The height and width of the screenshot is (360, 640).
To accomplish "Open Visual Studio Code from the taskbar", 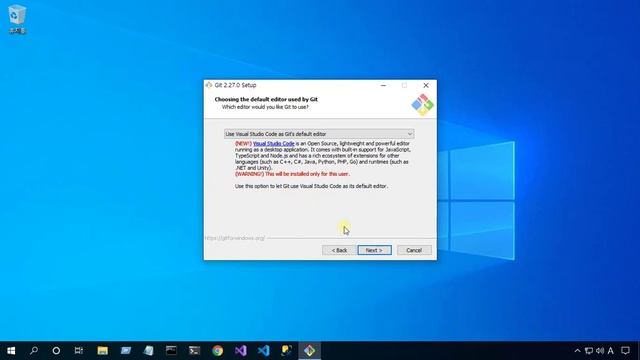I will [x=264, y=351].
